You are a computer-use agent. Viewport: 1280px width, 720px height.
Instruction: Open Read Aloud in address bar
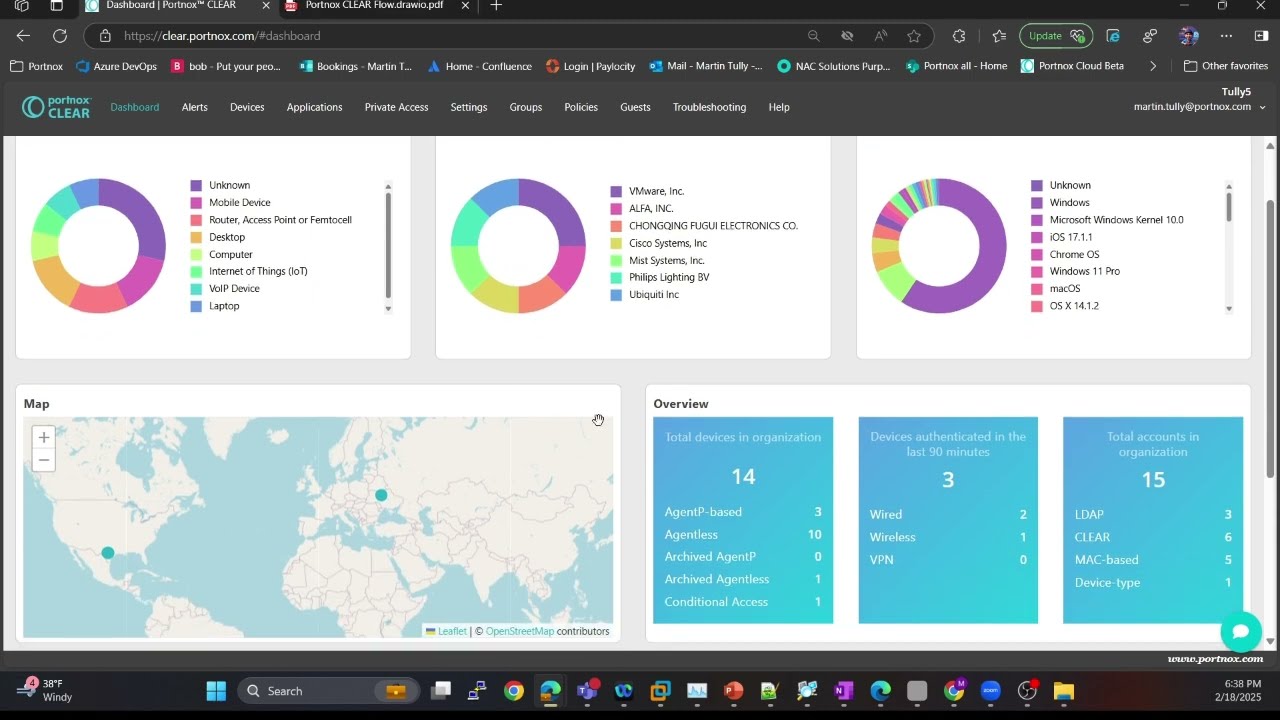(881, 36)
